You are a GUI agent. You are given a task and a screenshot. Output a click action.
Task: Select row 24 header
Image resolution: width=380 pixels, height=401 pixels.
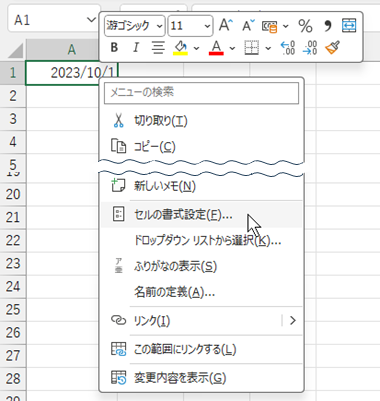[x=13, y=286]
